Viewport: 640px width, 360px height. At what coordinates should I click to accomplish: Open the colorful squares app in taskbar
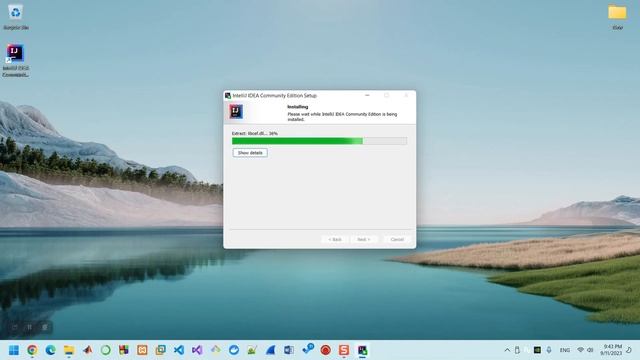(124, 350)
